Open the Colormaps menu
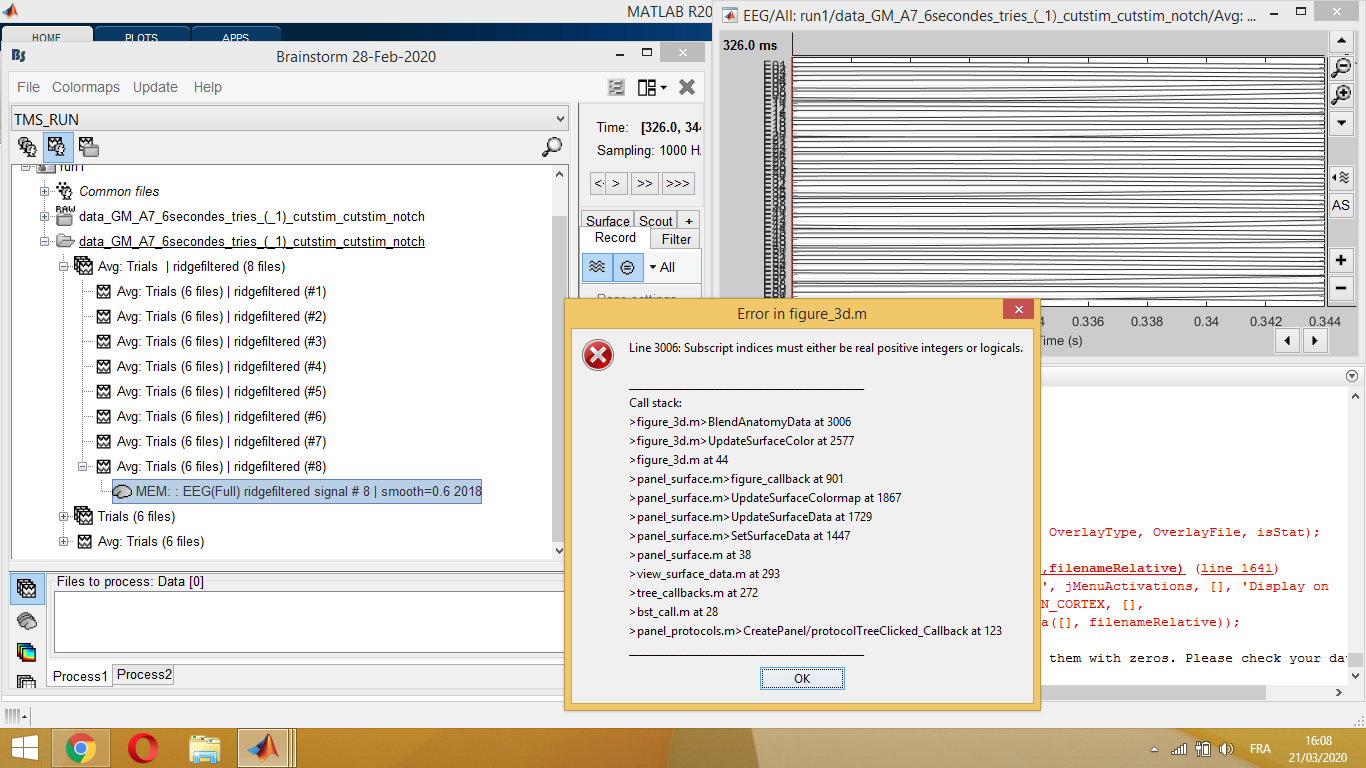Screen dimensions: 1366x768 86,87
